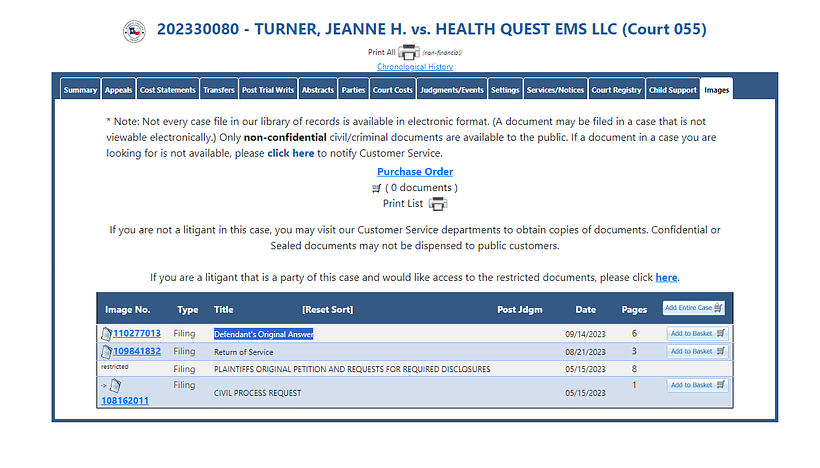Click the shopping cart icon beside 0 documents
820x468 pixels.
pyautogui.click(x=377, y=188)
